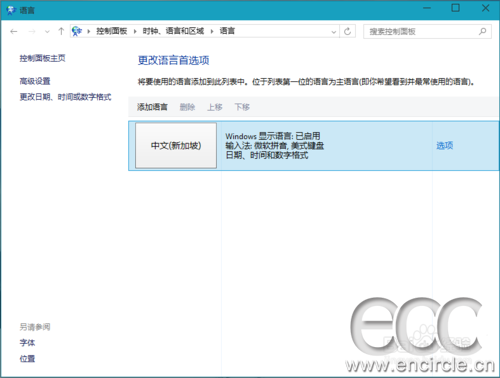Screen dimensions: 500x378
Task: Click 添加语言 toolbar button
Action: click(x=152, y=107)
